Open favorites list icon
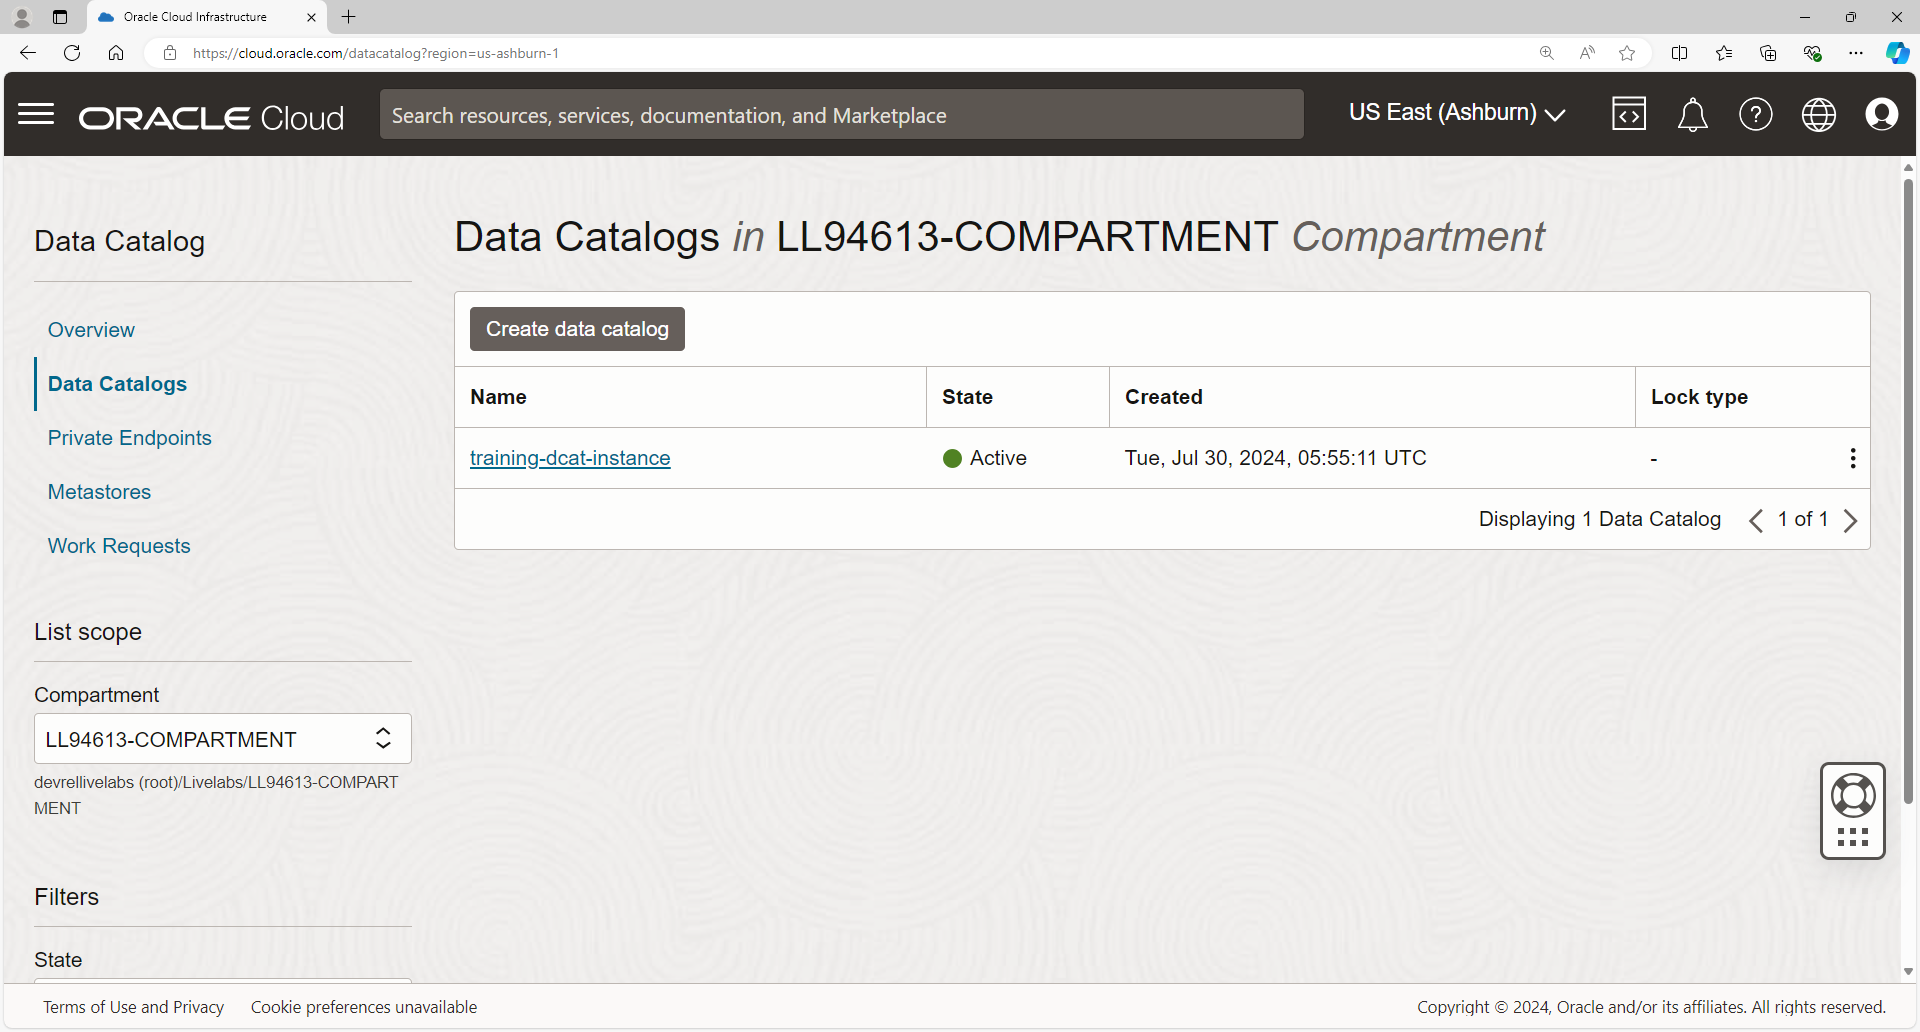The image size is (1920, 1032). [1724, 53]
